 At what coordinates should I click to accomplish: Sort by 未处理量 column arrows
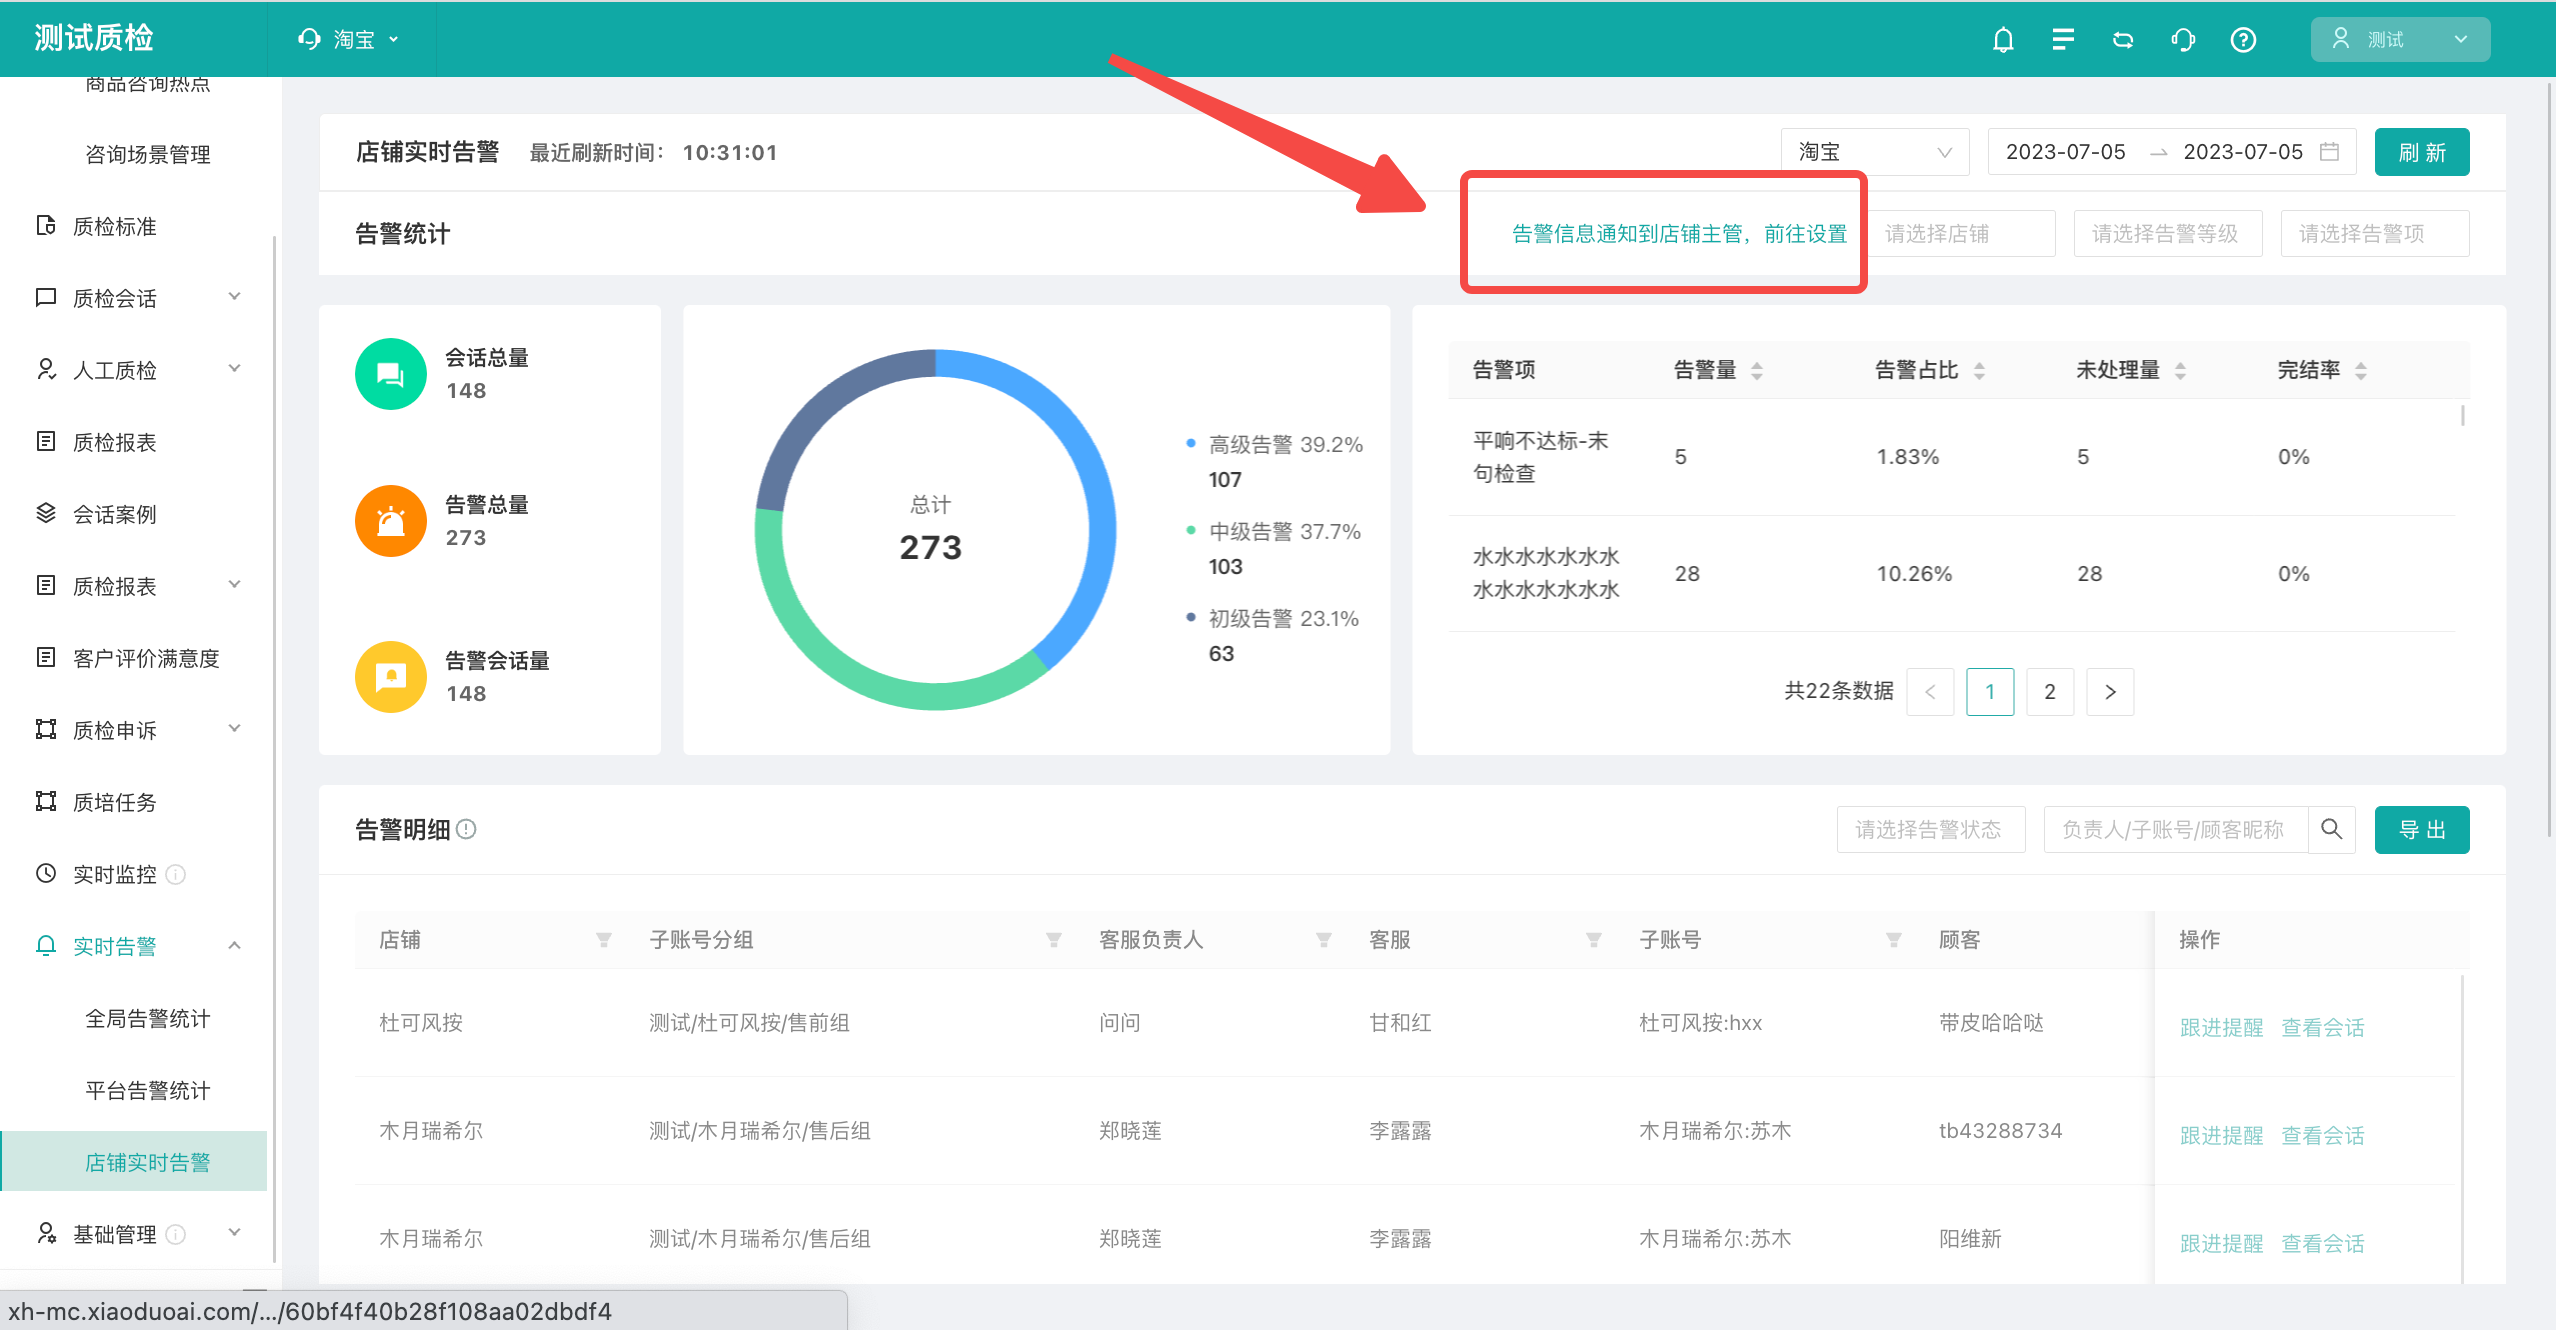point(2181,371)
